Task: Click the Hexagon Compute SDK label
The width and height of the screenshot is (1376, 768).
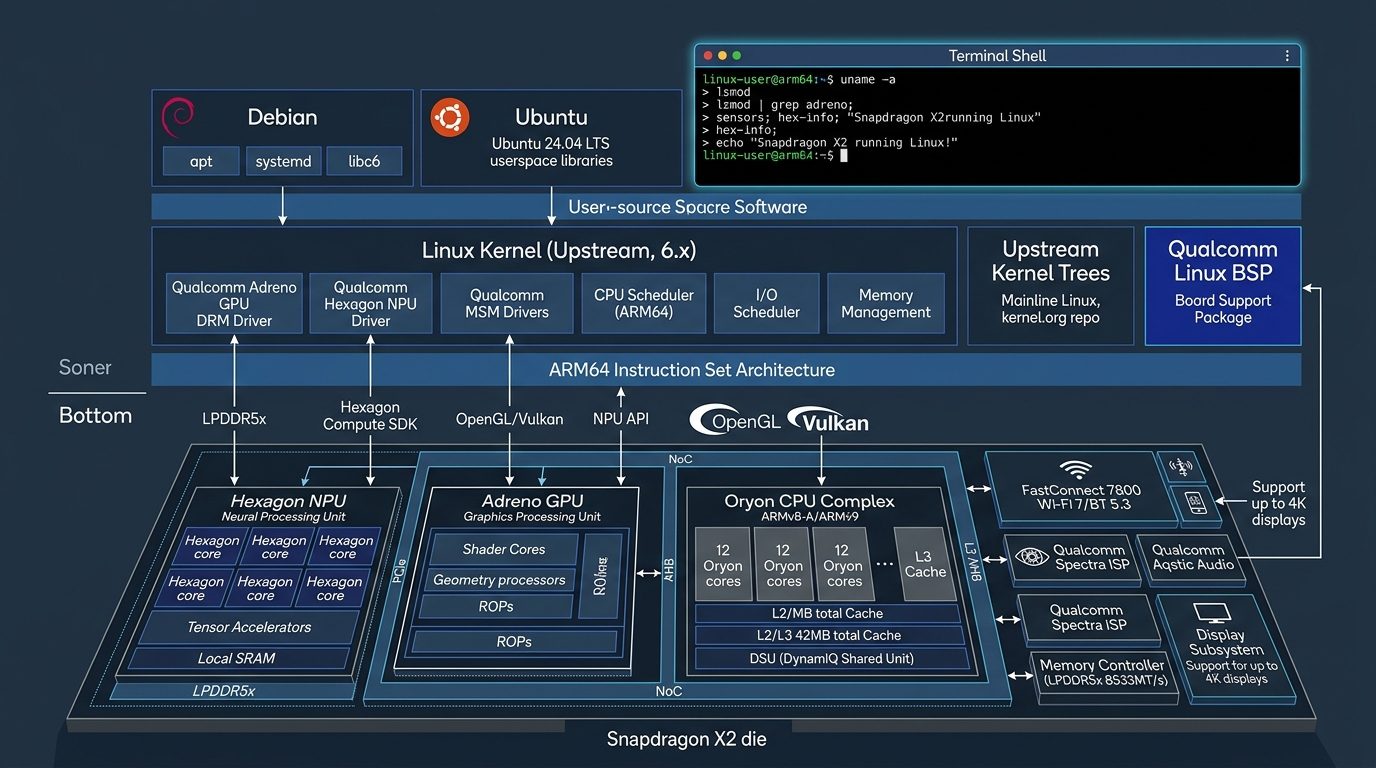Action: click(369, 416)
